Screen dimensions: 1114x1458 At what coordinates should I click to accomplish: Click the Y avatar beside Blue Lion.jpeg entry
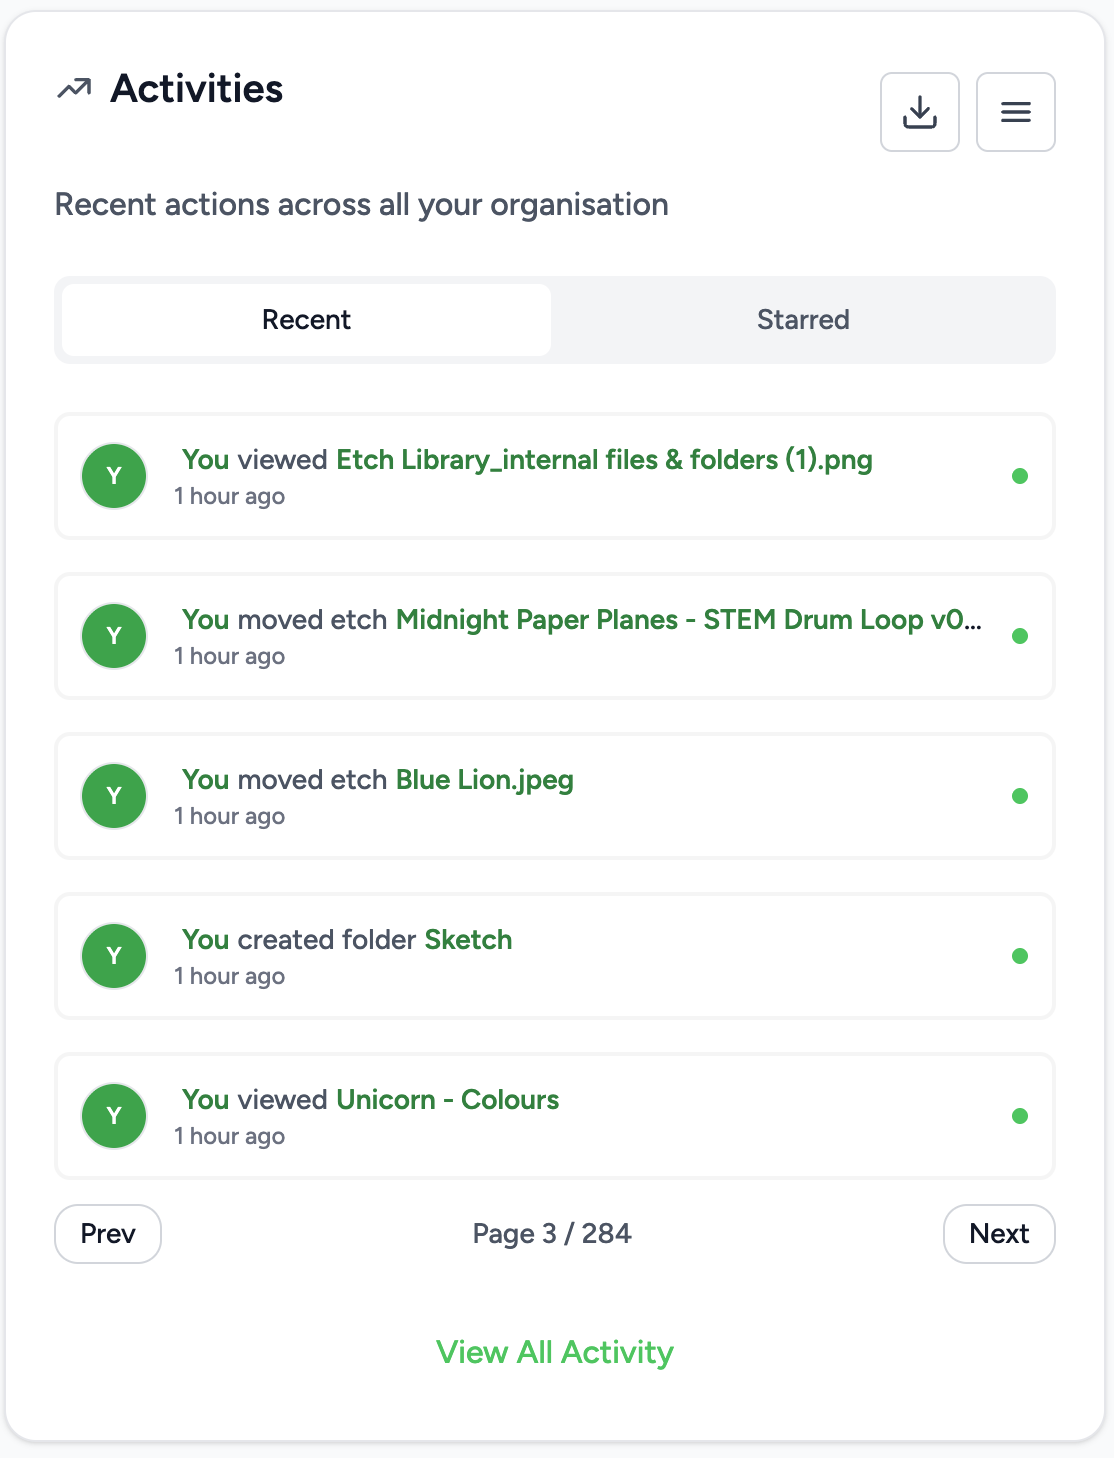pyautogui.click(x=114, y=796)
